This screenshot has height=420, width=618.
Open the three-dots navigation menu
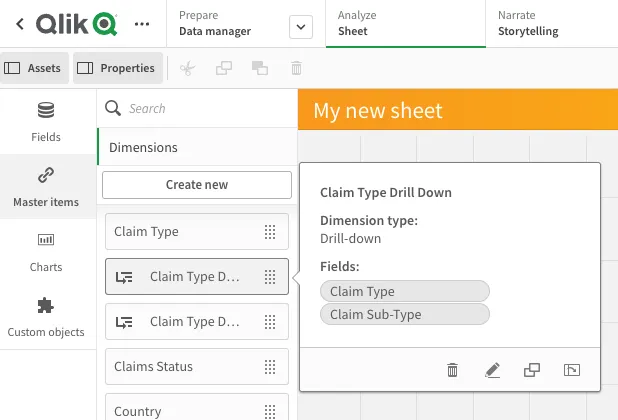(143, 23)
